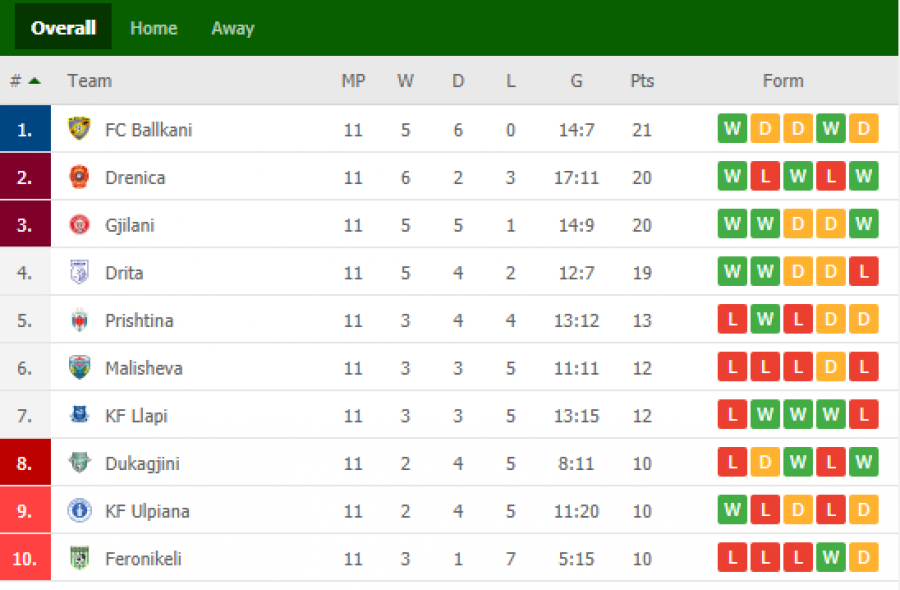This screenshot has height=590, width=900.
Task: Select the Overall standings tab
Action: pyautogui.click(x=63, y=28)
